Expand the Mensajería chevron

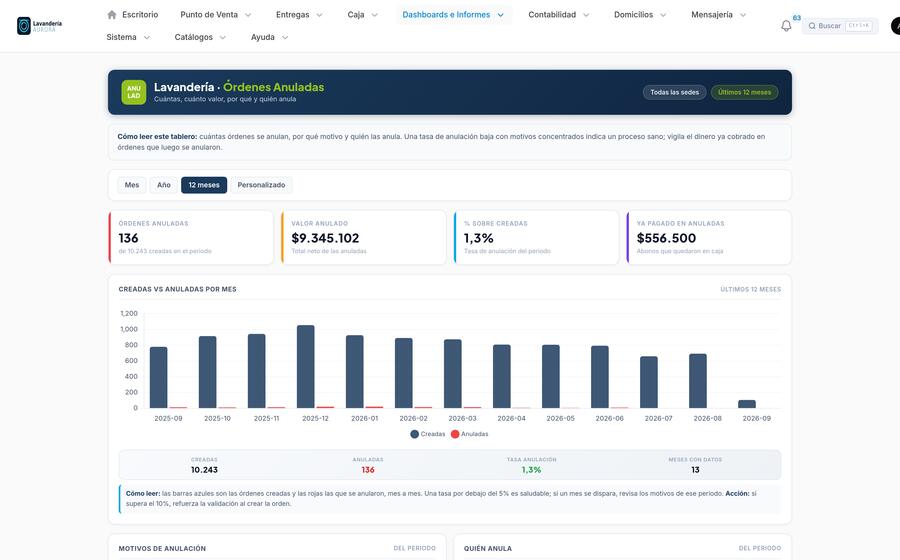click(743, 15)
